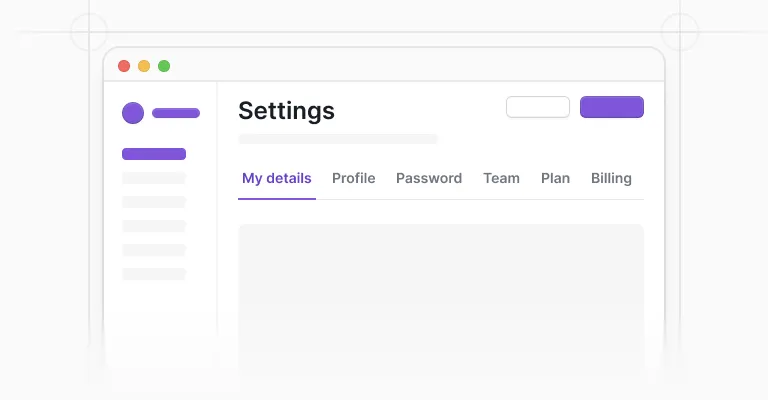
Task: Open the My details tab
Action: pyautogui.click(x=277, y=178)
